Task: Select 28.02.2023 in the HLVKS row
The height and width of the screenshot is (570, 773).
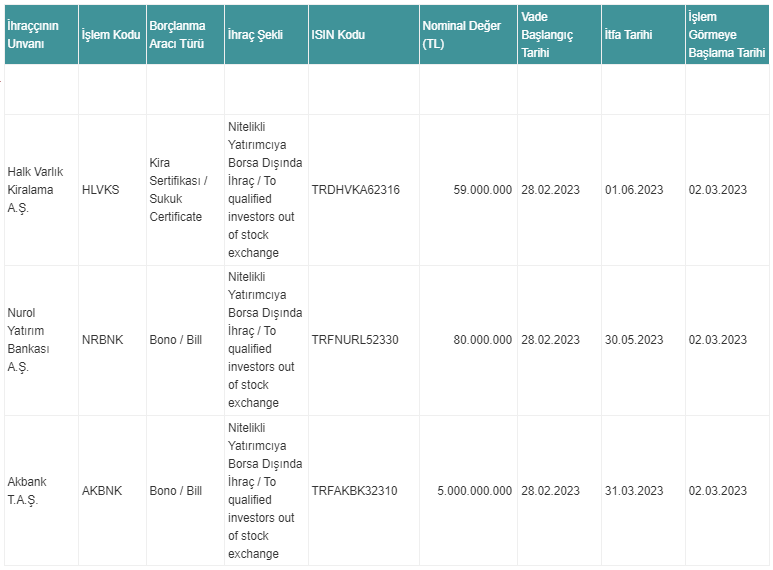Action: 550,190
